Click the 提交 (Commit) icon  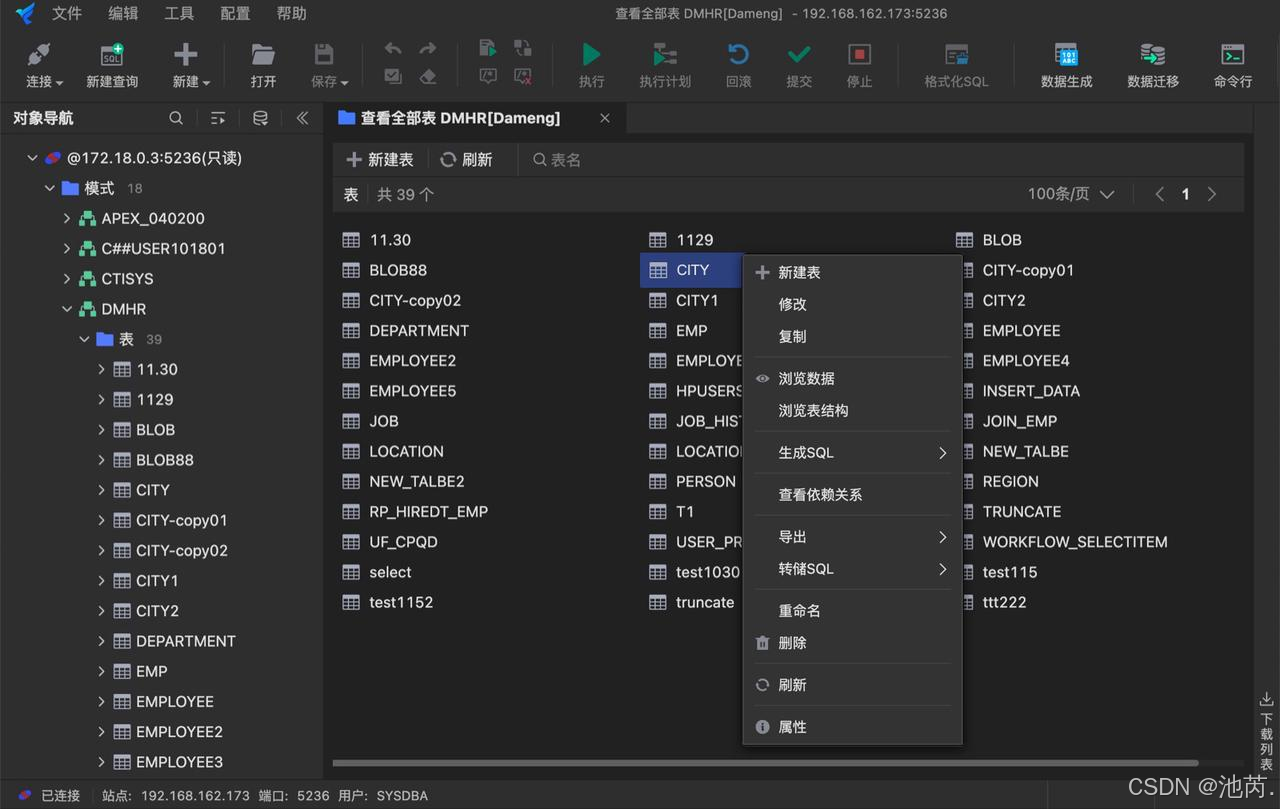(798, 60)
